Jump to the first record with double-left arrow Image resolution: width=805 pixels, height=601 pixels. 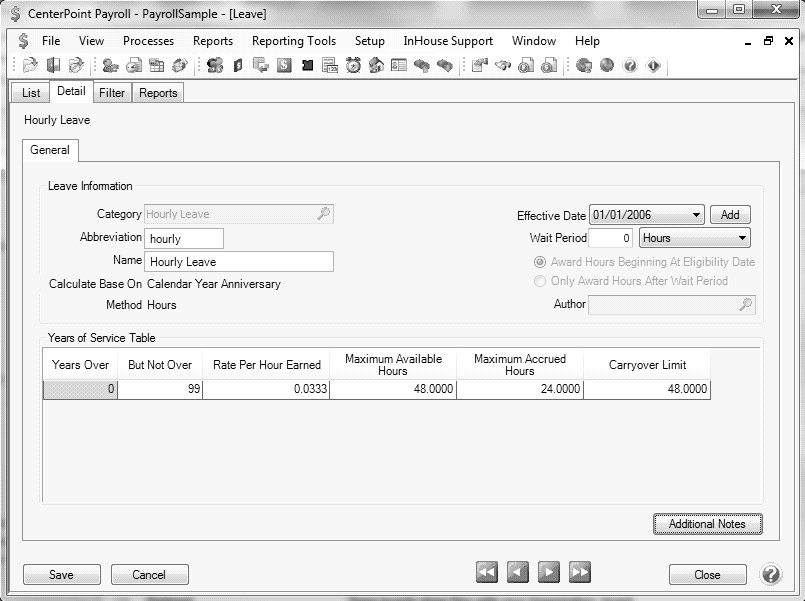coord(487,572)
